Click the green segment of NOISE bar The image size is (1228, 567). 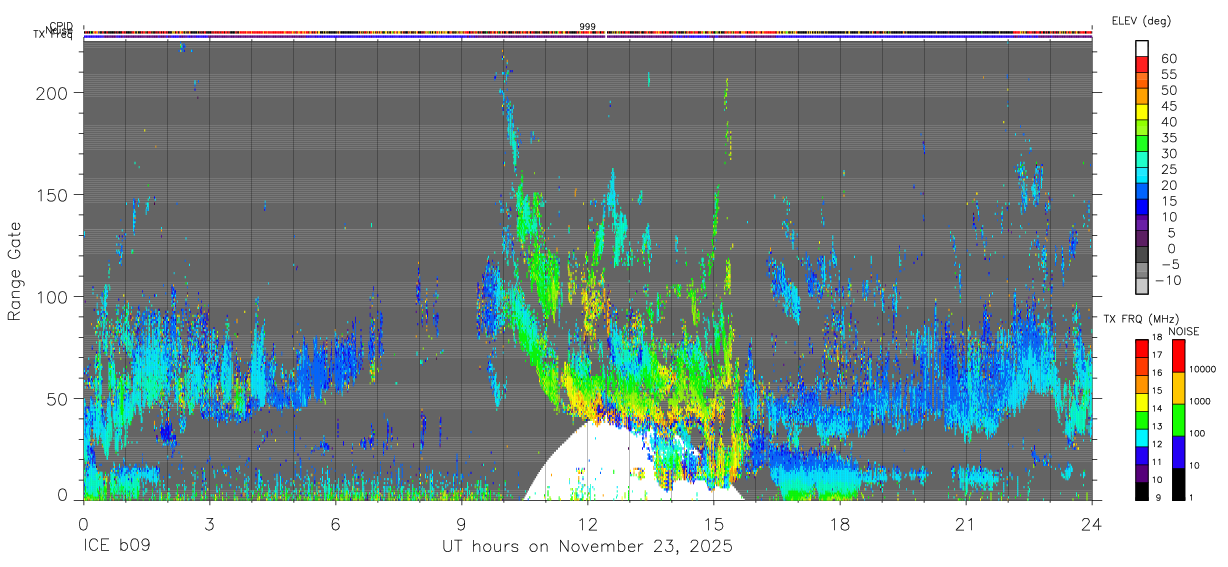point(1178,420)
